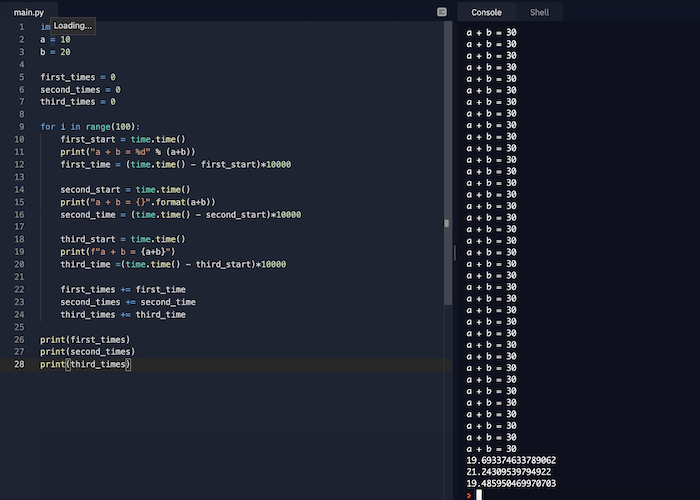700x500 pixels.
Task: Click 'first_times += first_time' line
Action: [123, 289]
